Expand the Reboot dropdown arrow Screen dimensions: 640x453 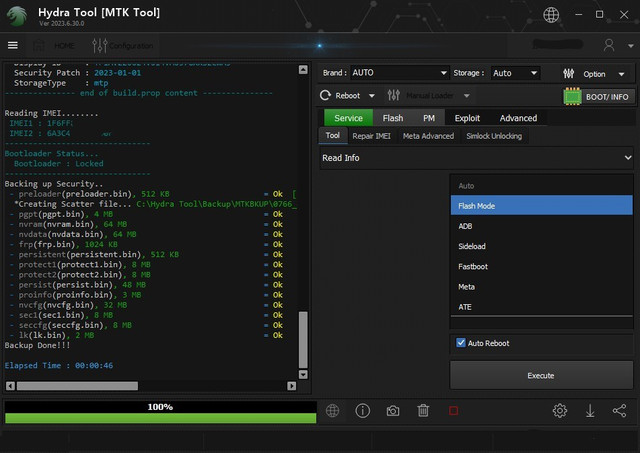point(371,96)
